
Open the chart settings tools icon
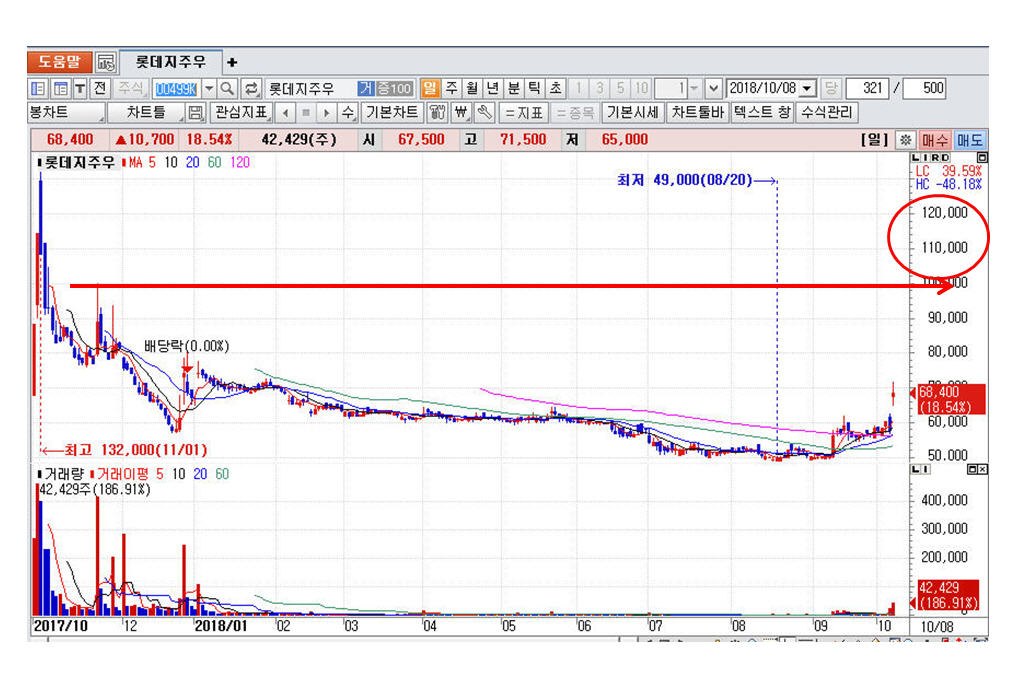click(x=437, y=112)
